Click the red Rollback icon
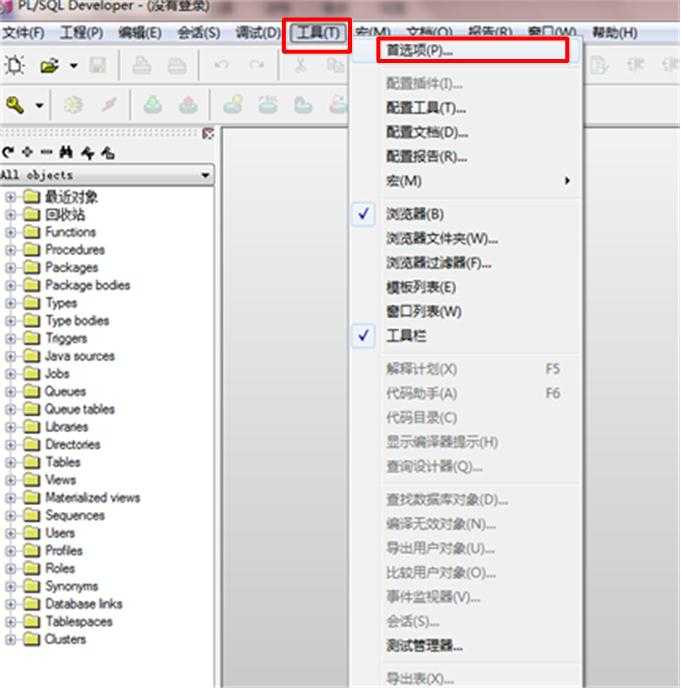Screen dimensions: 681x689 (188, 105)
